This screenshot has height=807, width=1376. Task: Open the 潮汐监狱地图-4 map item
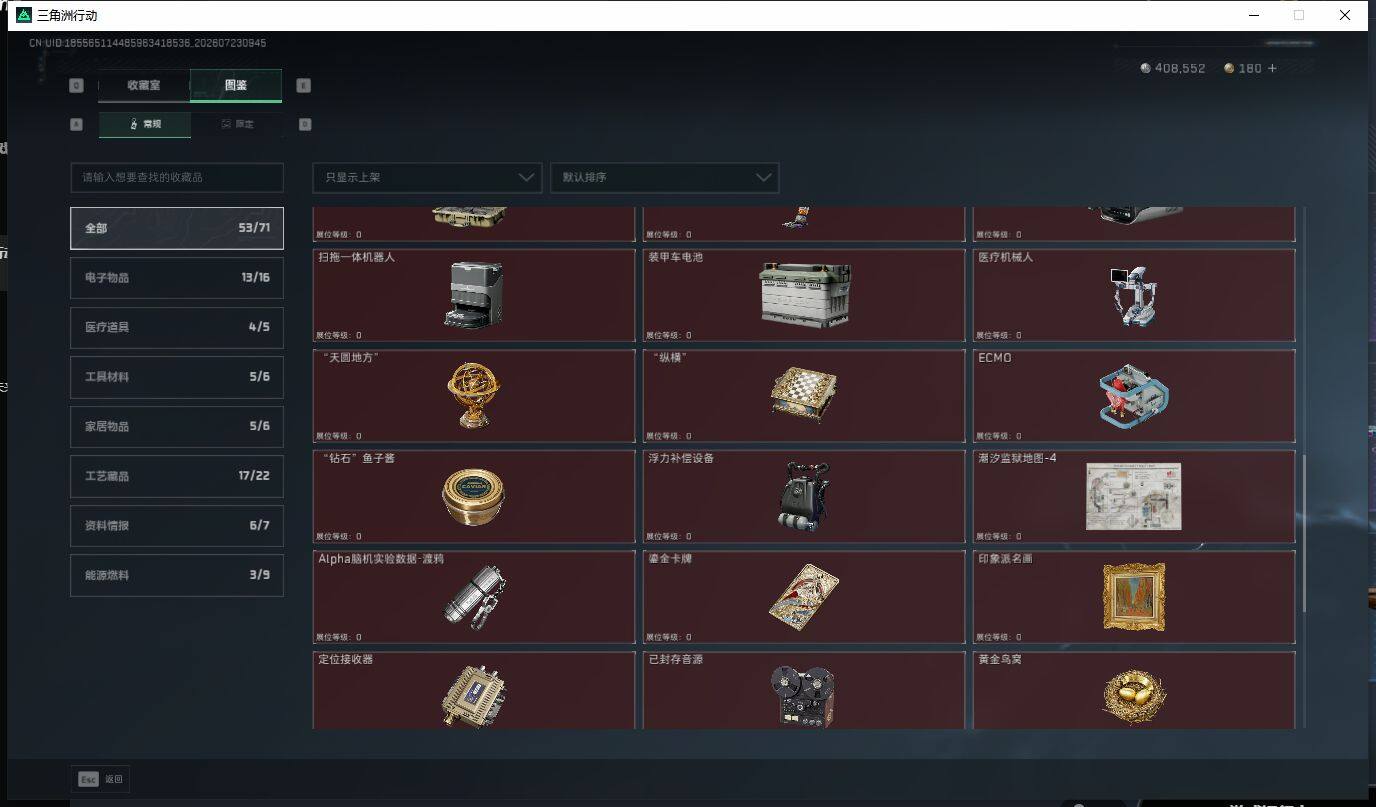click(1134, 497)
